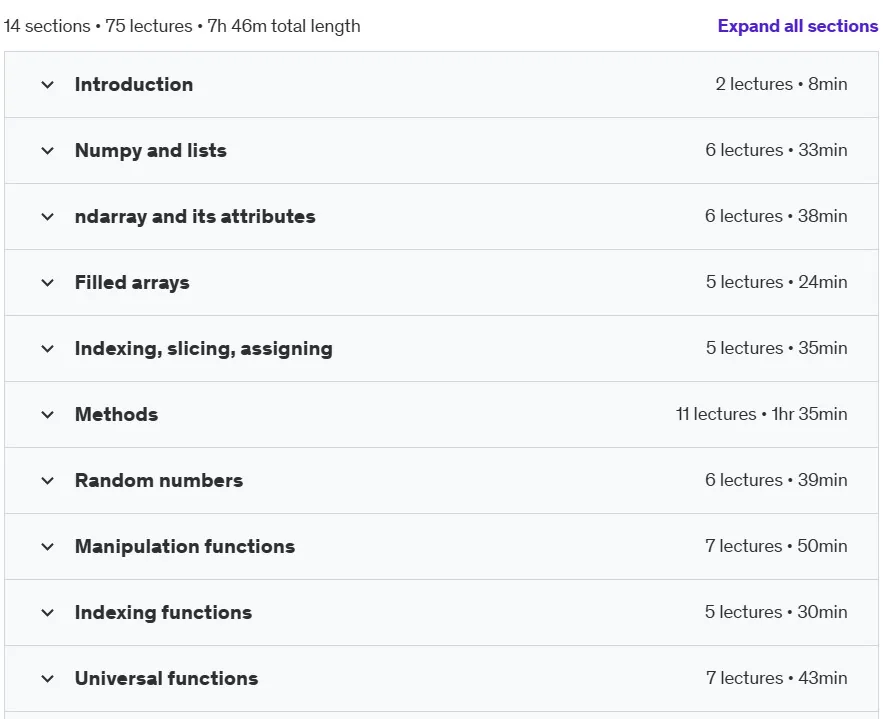The image size is (883, 719).
Task: Expand ndarray and its attributes chevron
Action: 48,216
